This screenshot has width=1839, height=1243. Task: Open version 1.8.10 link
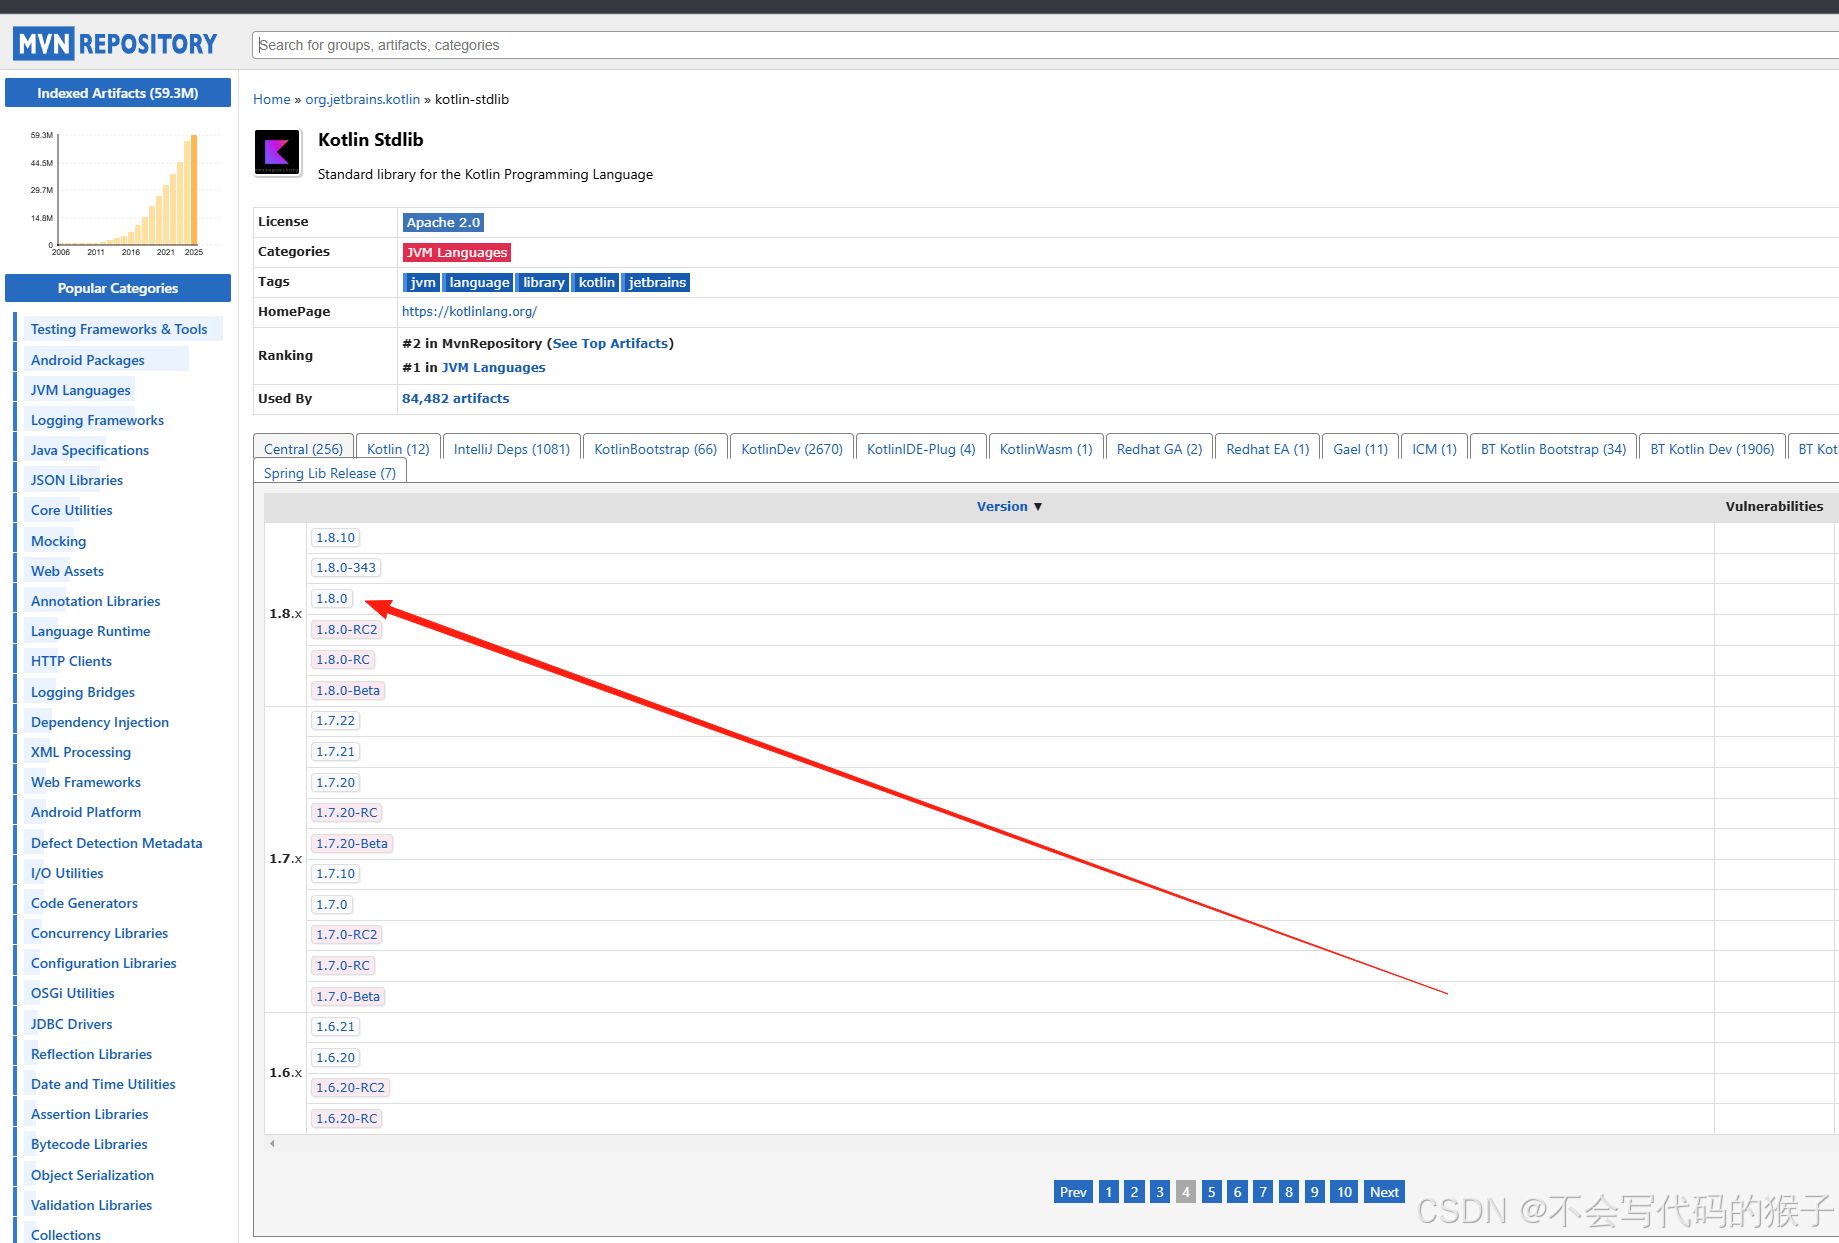click(336, 538)
